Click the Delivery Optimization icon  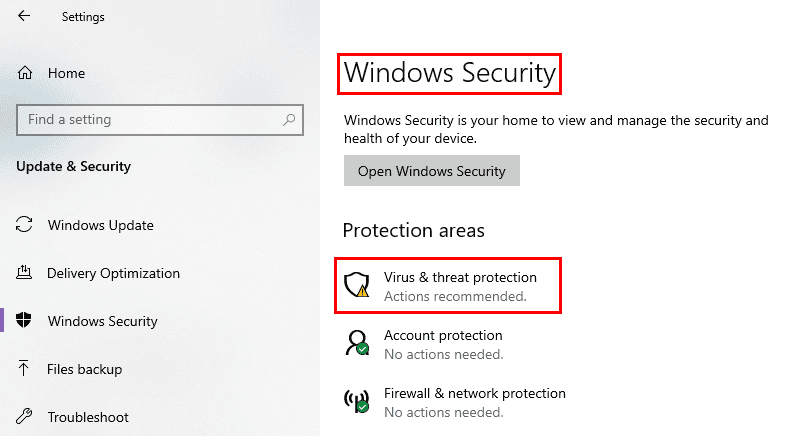point(24,272)
